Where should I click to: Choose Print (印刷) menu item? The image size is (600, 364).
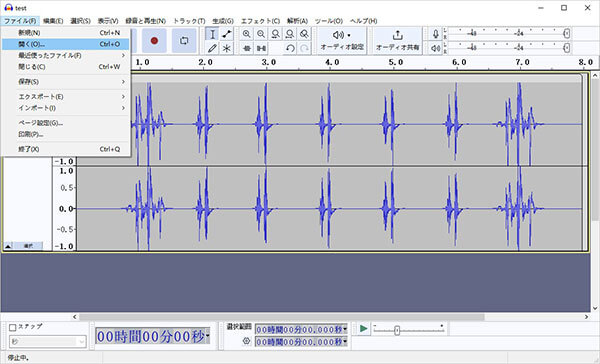[65, 134]
